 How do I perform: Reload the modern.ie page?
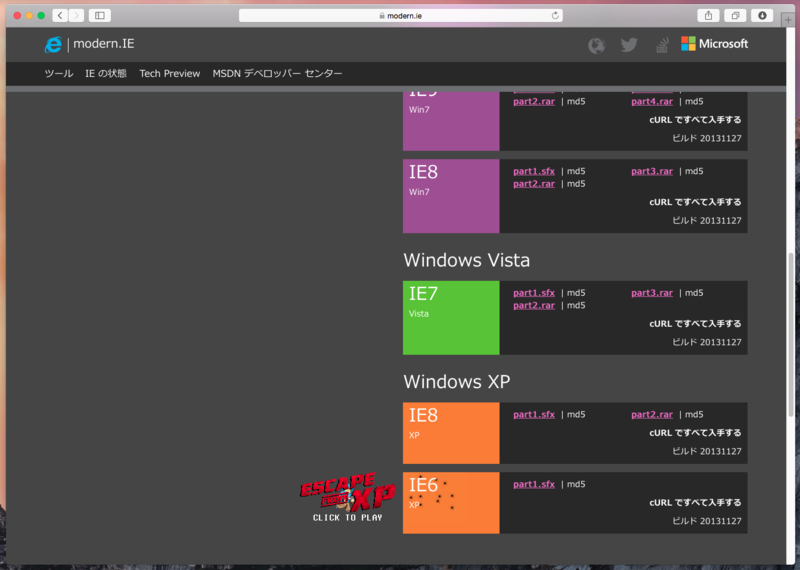pyautogui.click(x=555, y=16)
